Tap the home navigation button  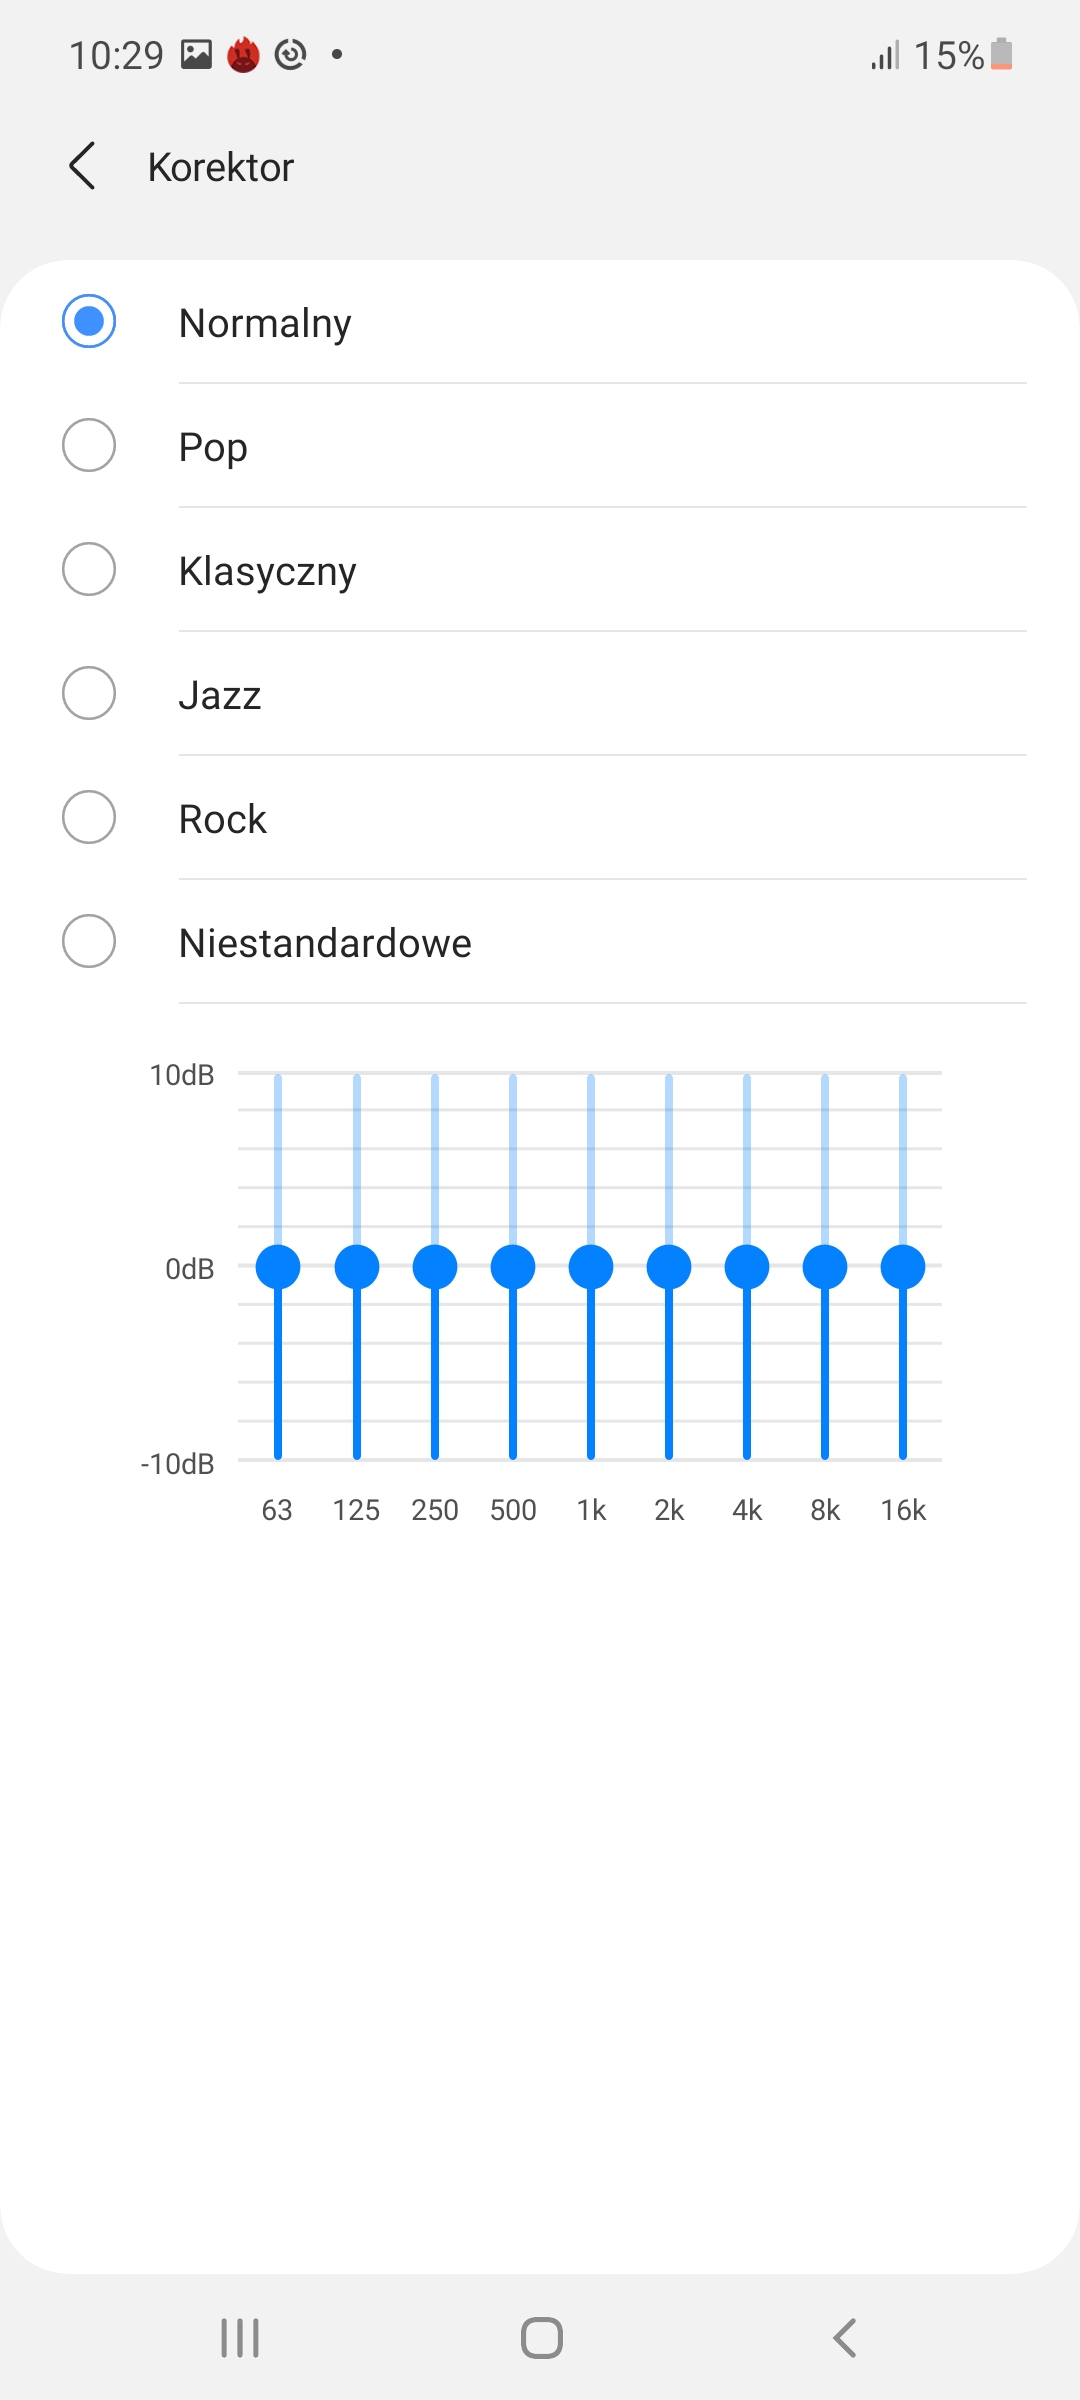pyautogui.click(x=541, y=2338)
